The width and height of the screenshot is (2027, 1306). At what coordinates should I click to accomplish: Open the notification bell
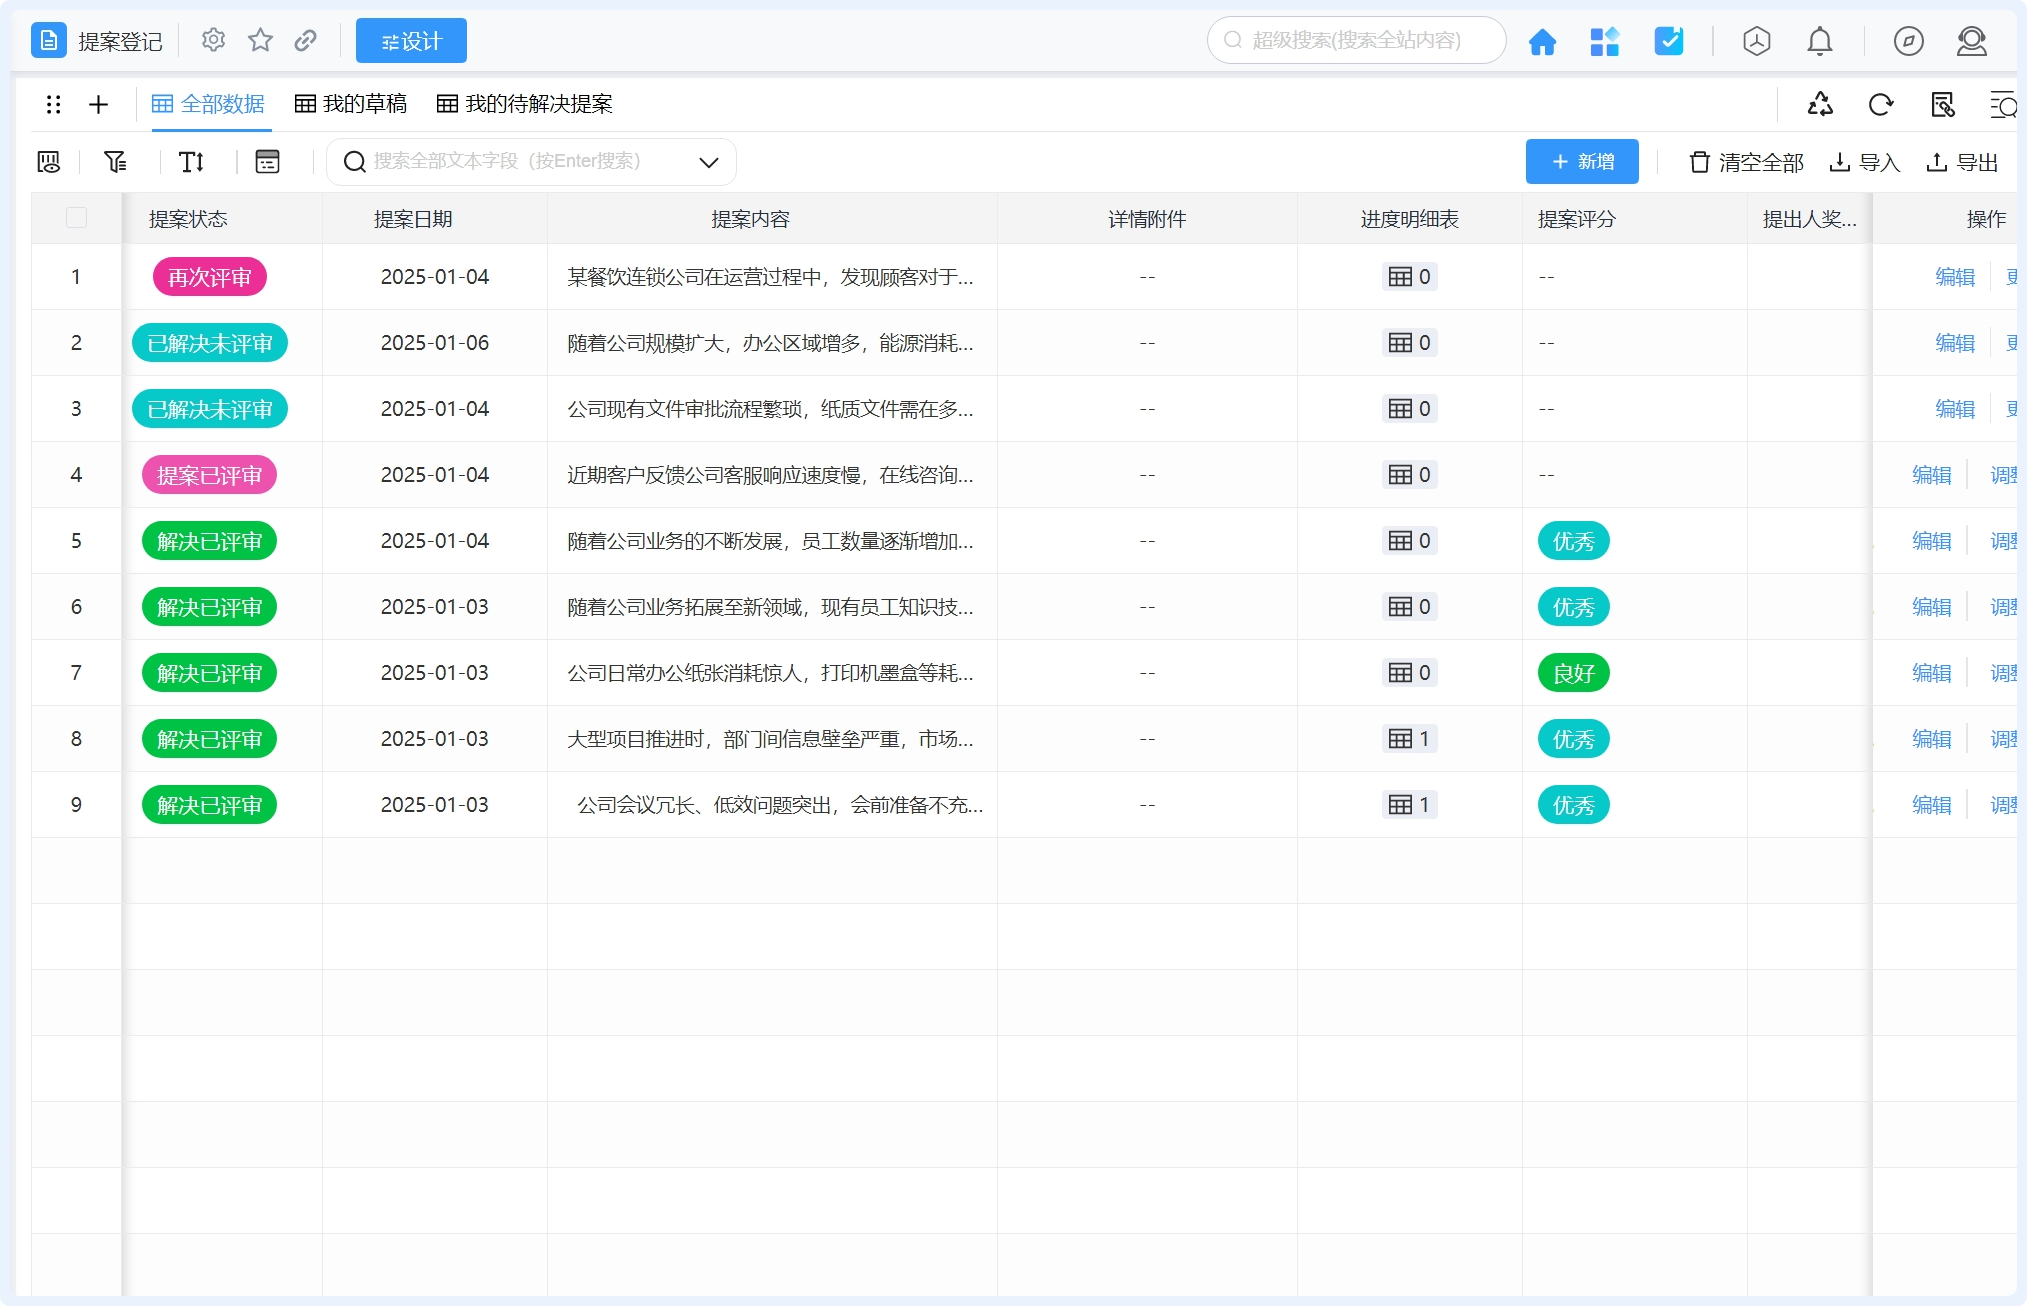coord(1819,41)
